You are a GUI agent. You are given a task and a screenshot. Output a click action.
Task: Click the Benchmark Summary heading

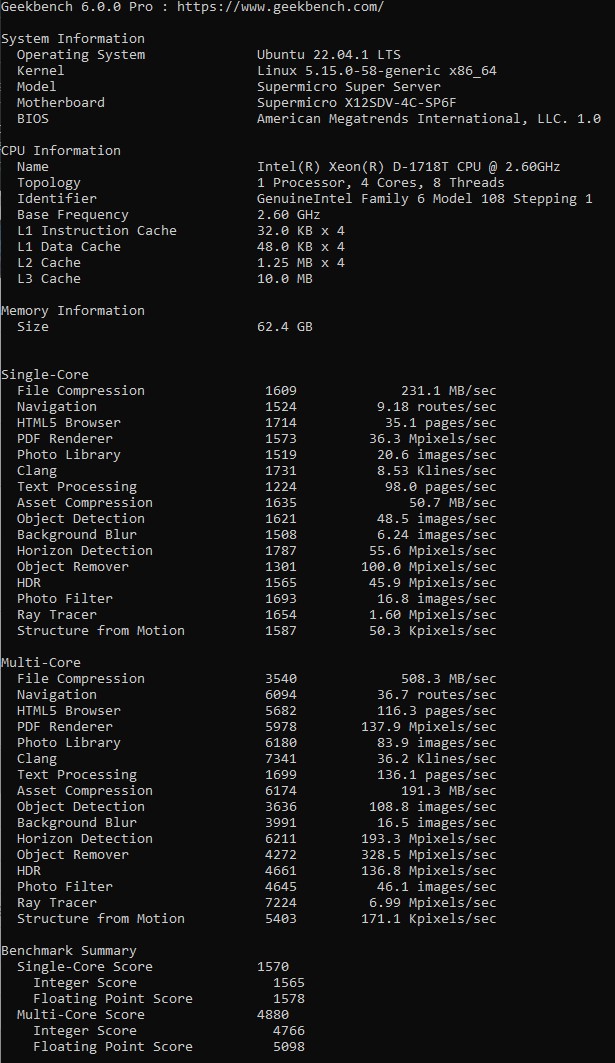[x=69, y=951]
